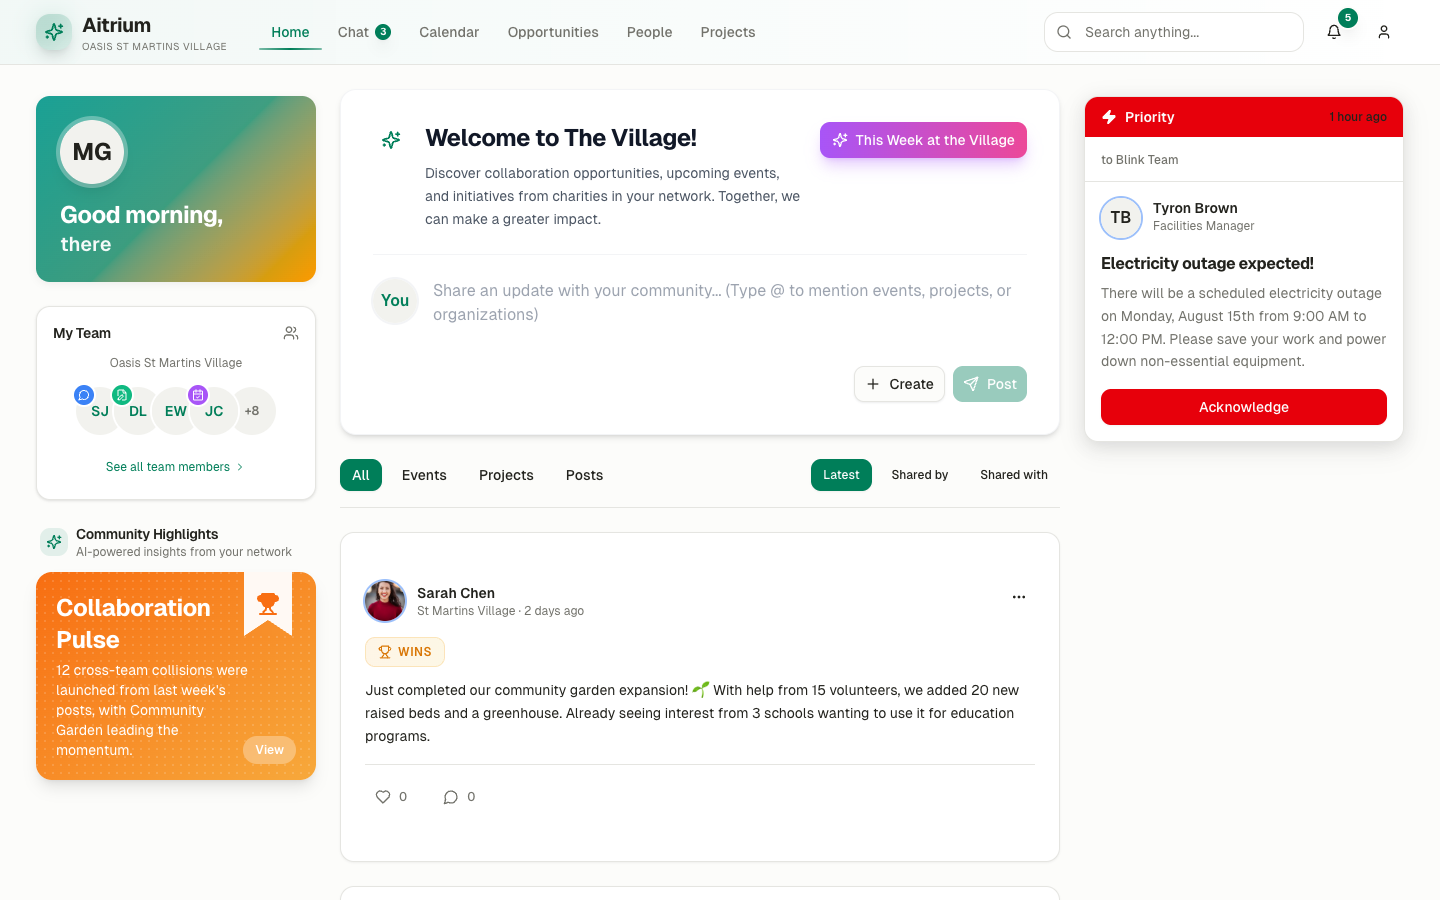Image resolution: width=1440 pixels, height=900 pixels.
Task: Click the EW team member avatar
Action: click(x=176, y=411)
